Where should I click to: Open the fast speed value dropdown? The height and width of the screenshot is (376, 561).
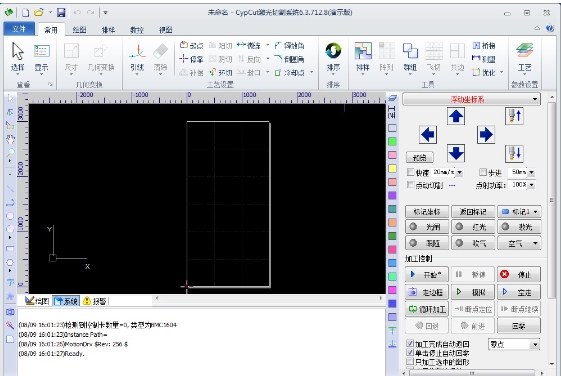(x=460, y=172)
